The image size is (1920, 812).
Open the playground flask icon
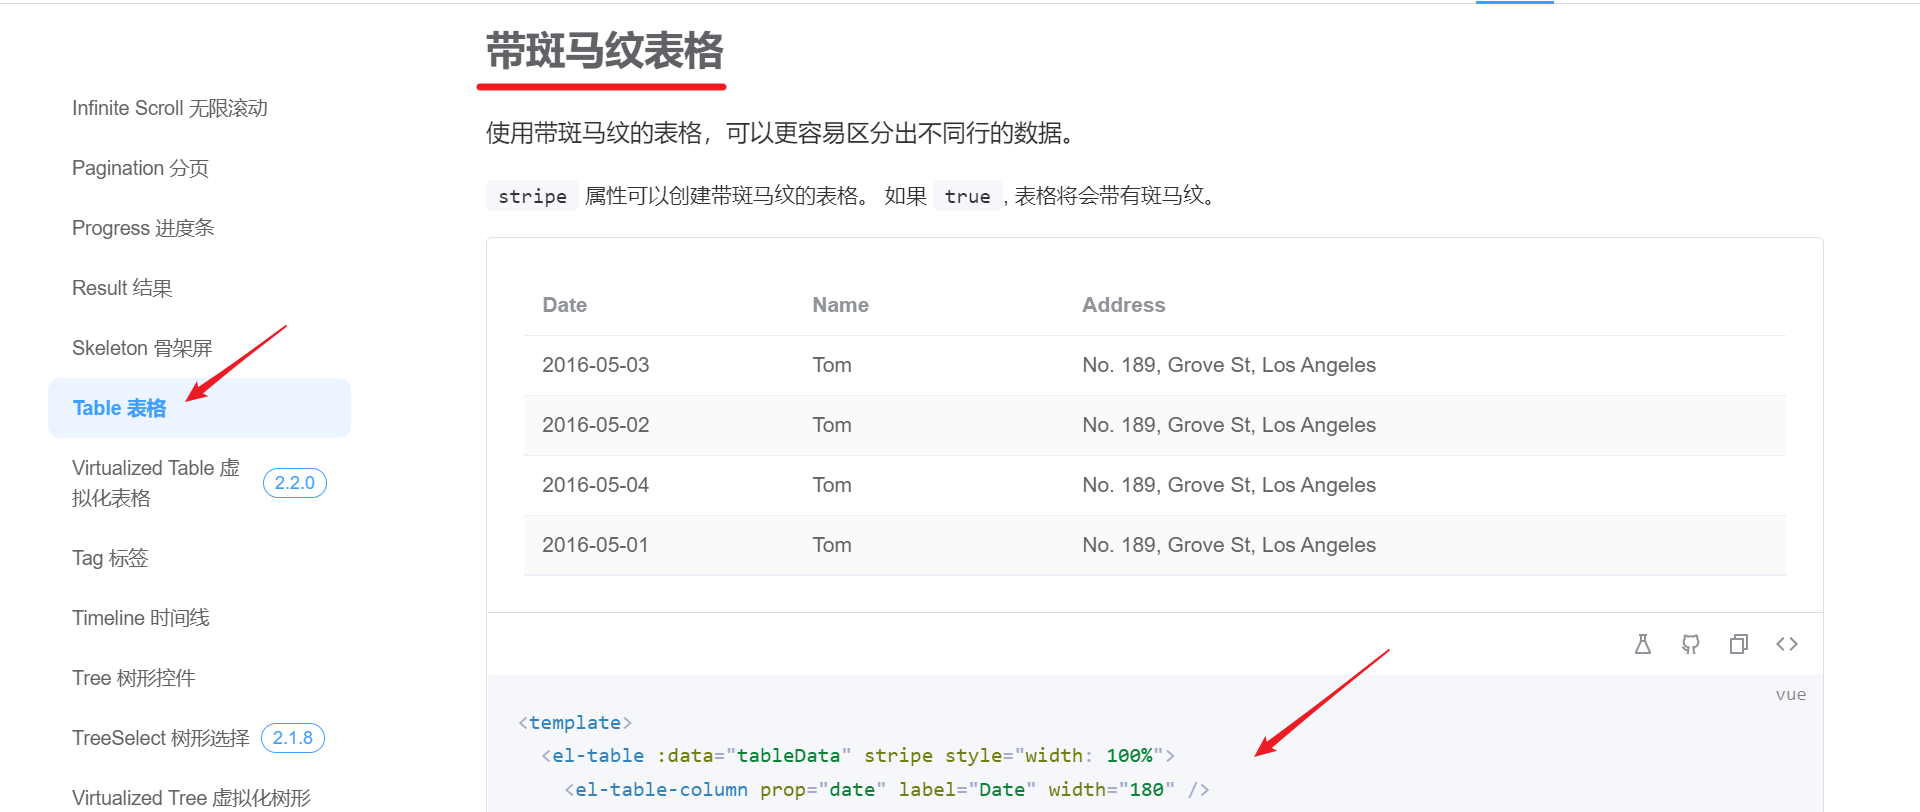(1642, 644)
